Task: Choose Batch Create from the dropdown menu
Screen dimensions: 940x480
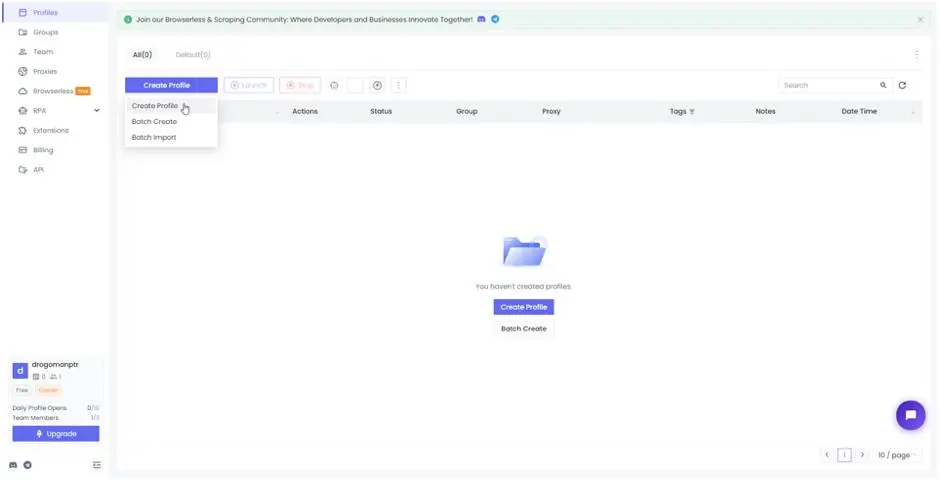Action: pos(154,122)
